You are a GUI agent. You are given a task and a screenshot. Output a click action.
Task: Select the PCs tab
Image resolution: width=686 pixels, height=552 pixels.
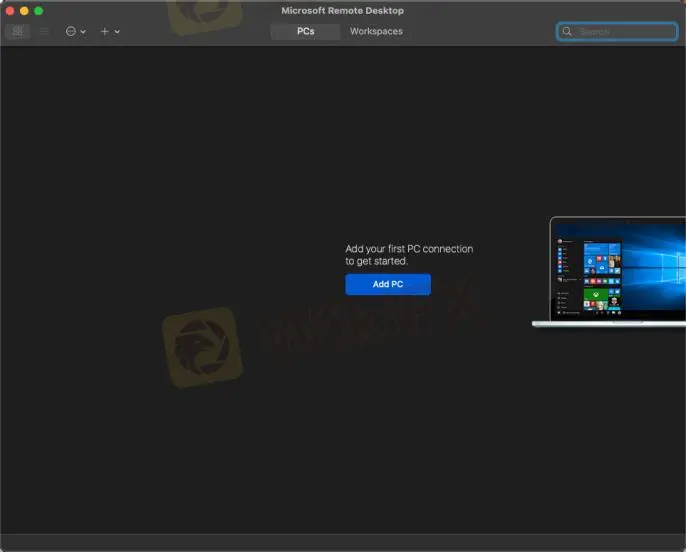[x=305, y=32]
